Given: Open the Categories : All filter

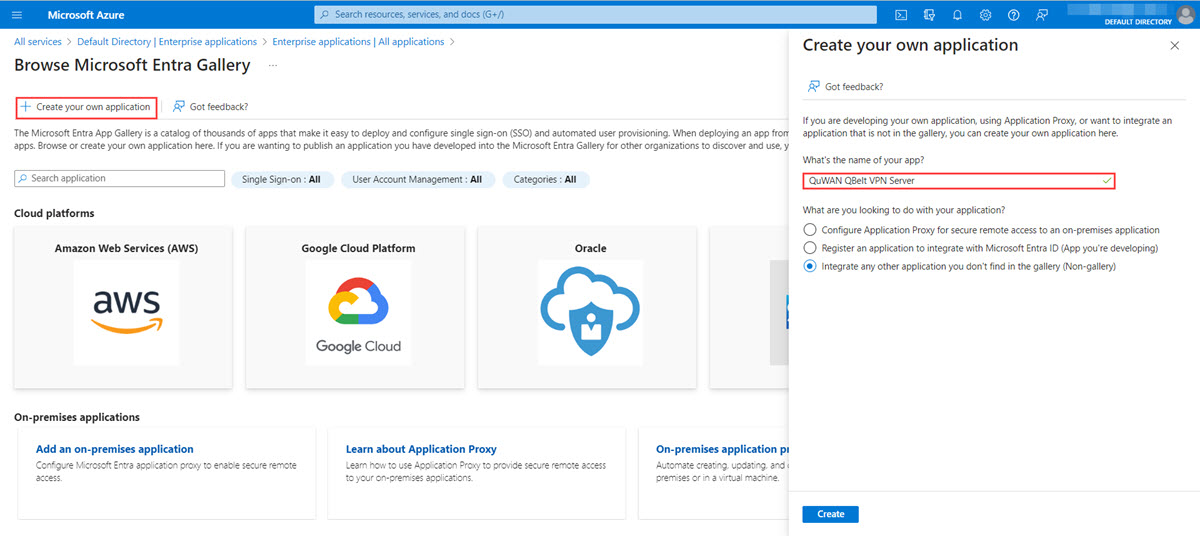Looking at the screenshot, I should coord(546,179).
